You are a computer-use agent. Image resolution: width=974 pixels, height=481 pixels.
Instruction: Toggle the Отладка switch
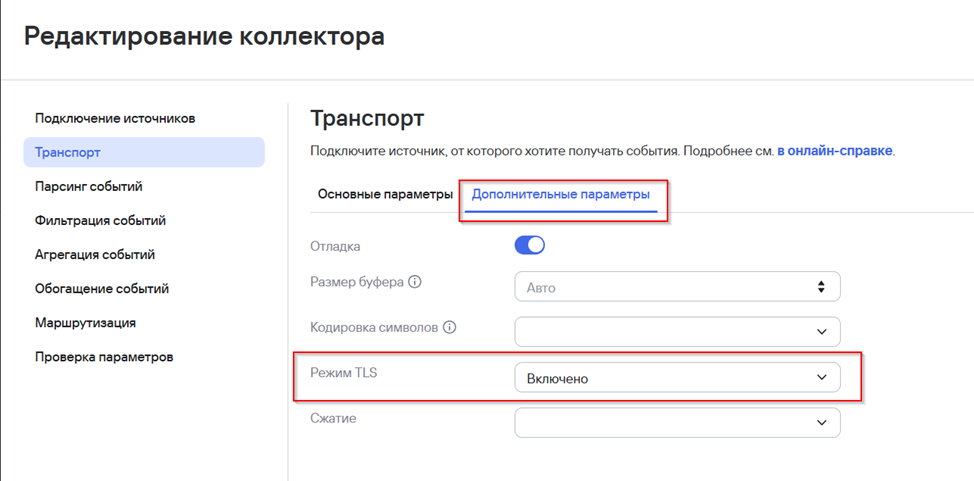click(529, 245)
